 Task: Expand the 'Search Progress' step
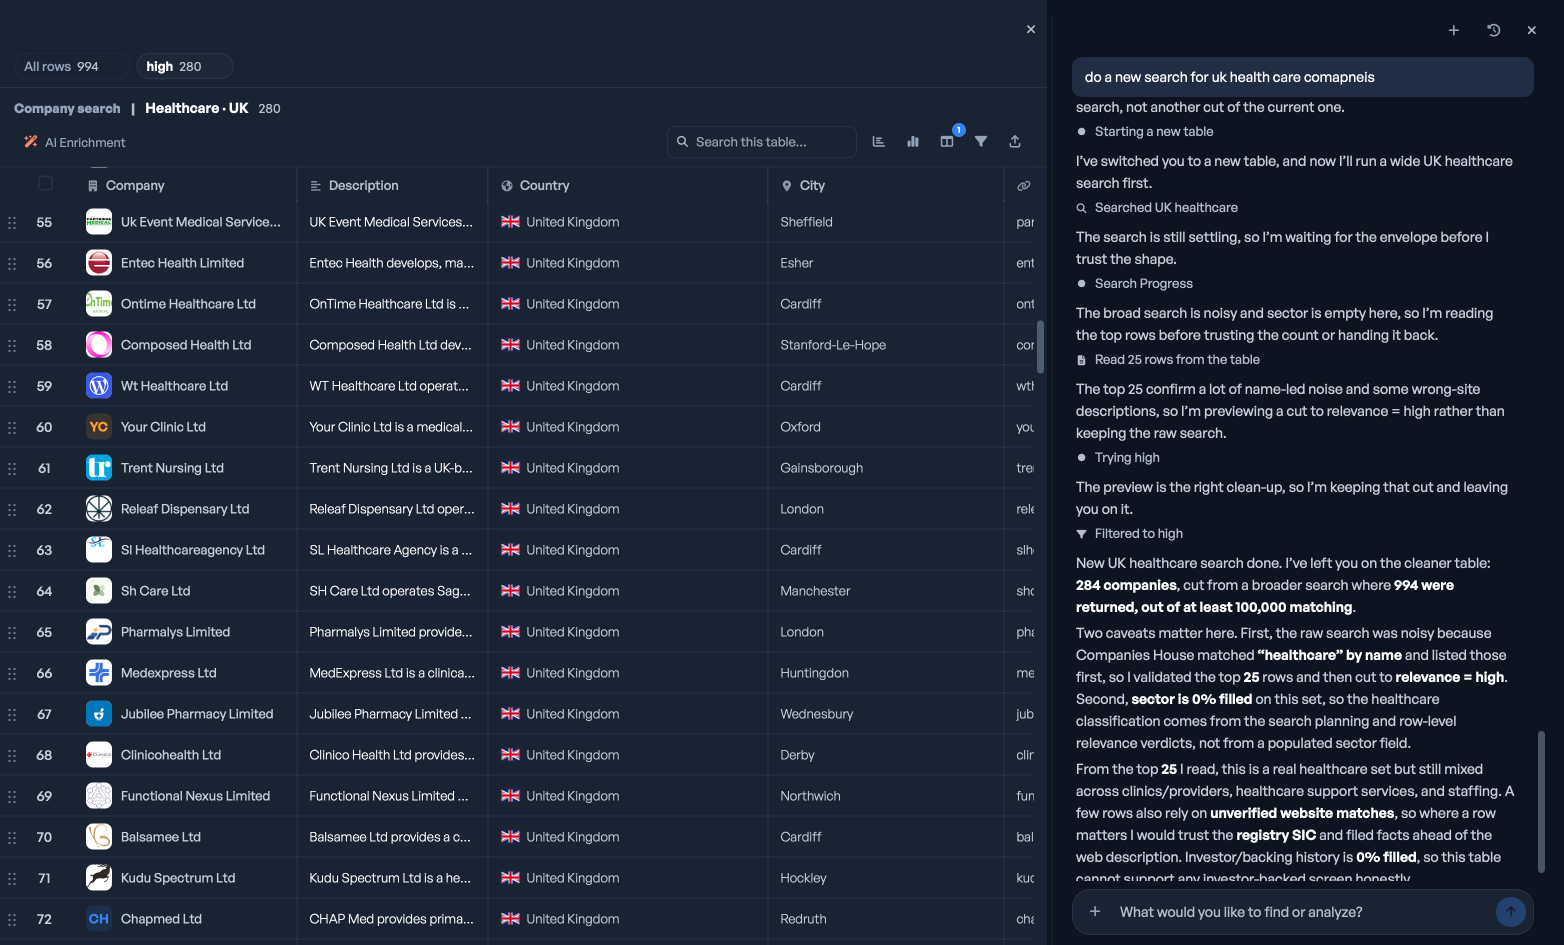[x=1134, y=284]
